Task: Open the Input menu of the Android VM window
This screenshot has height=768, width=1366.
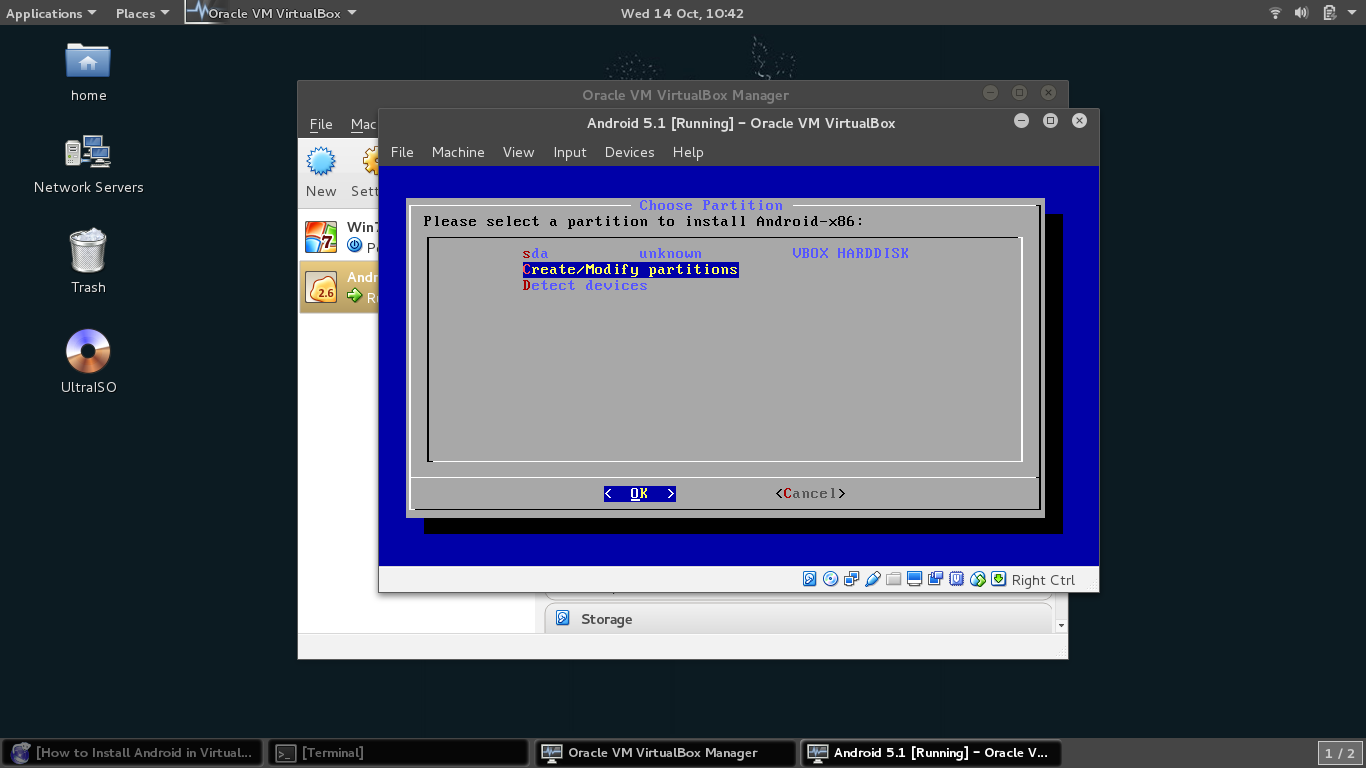Action: [x=570, y=152]
